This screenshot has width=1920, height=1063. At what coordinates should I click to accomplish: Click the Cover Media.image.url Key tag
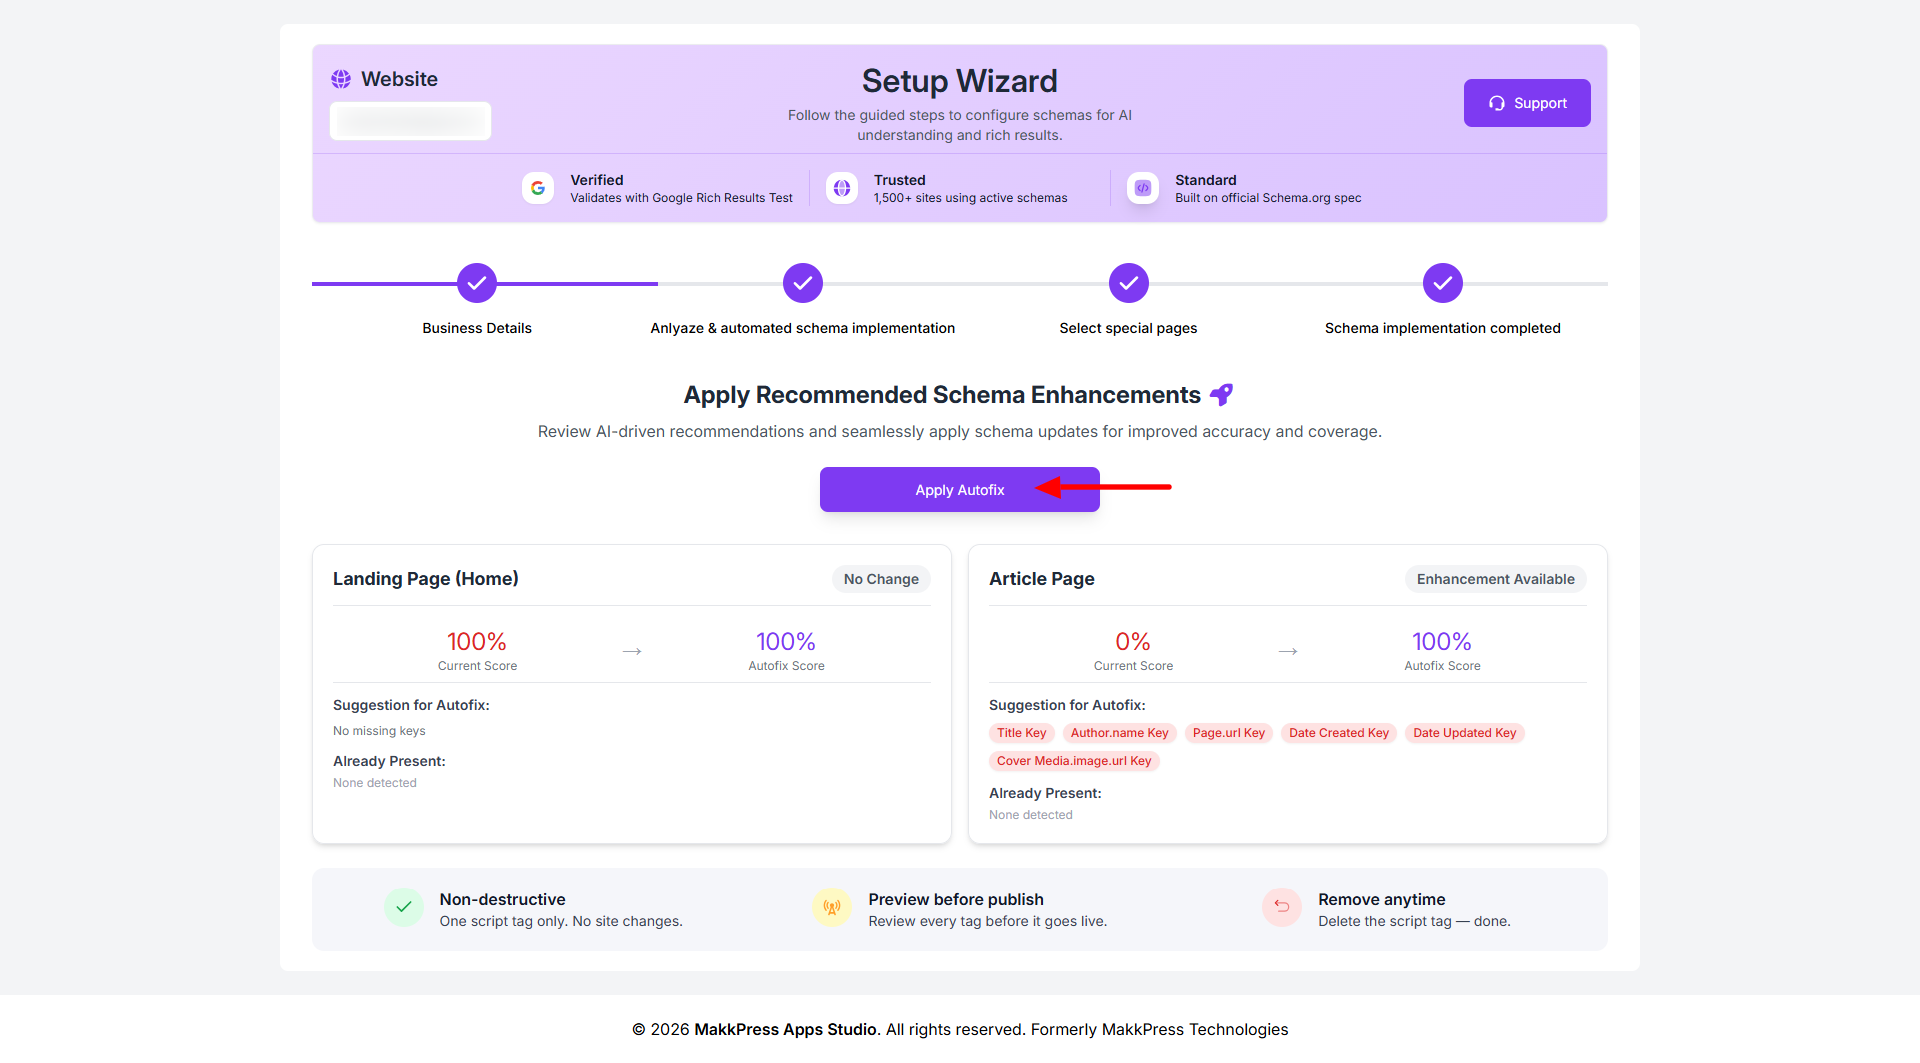(1074, 761)
